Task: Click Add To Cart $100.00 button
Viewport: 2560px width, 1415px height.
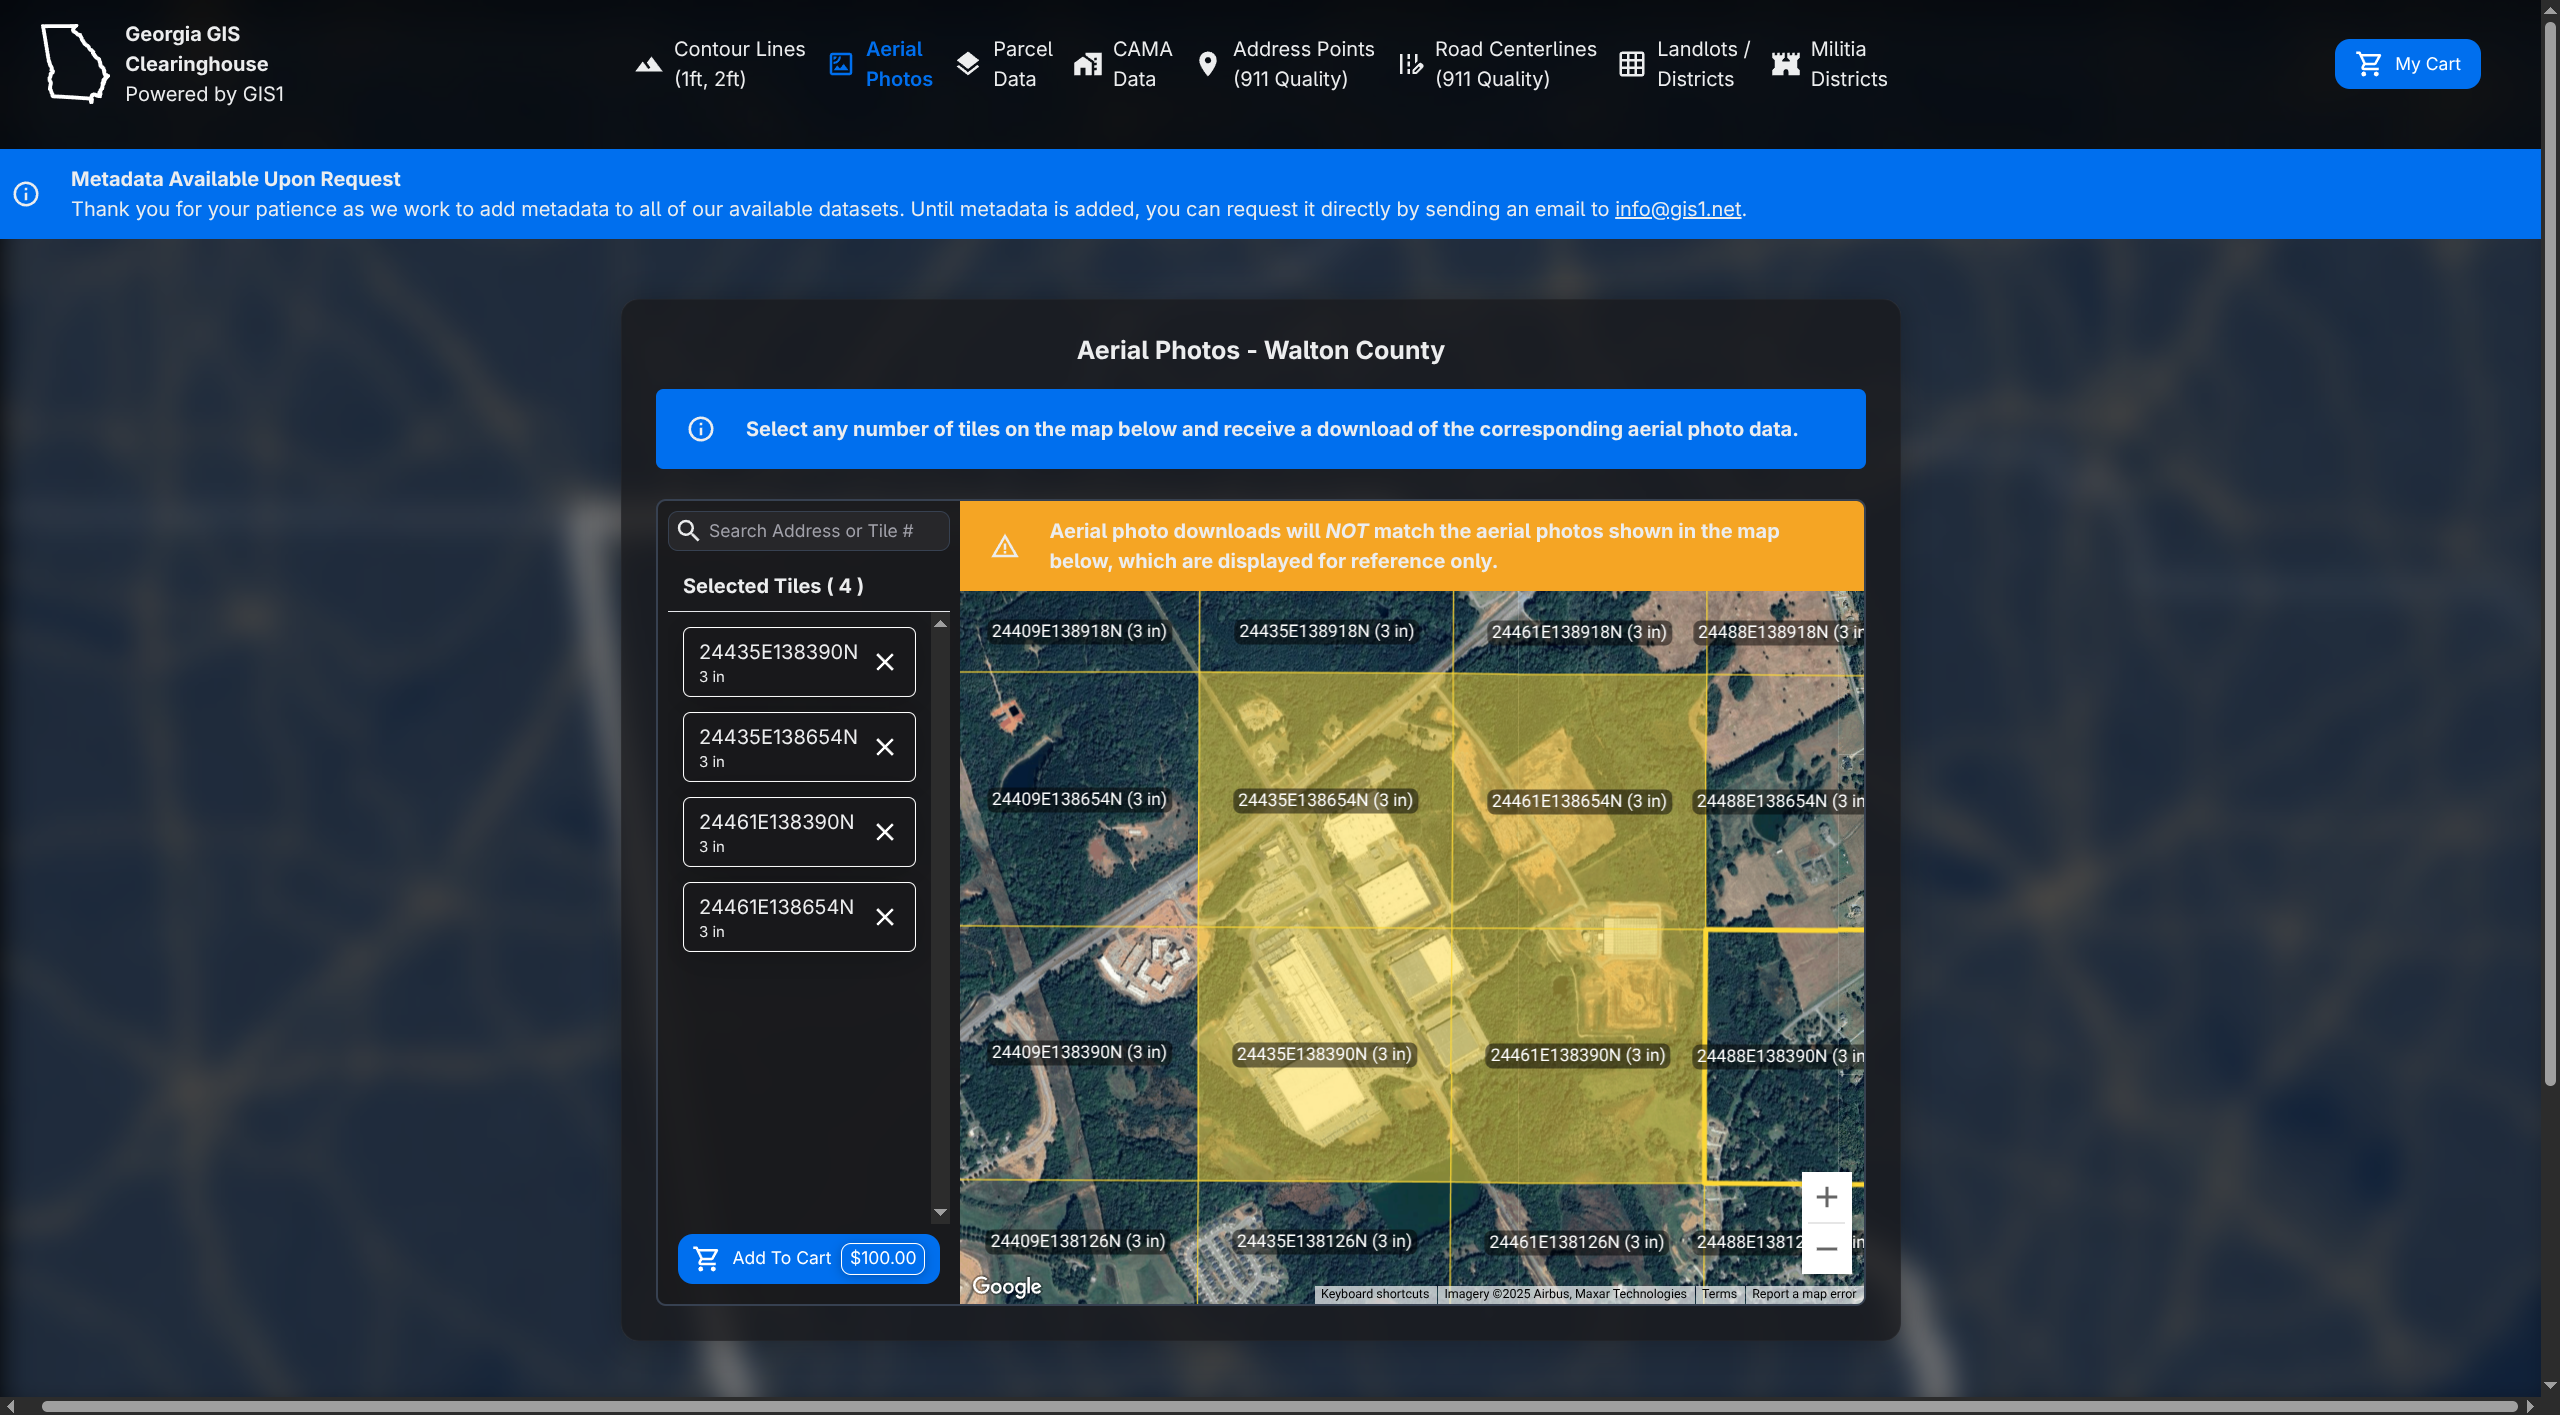Action: [x=808, y=1258]
